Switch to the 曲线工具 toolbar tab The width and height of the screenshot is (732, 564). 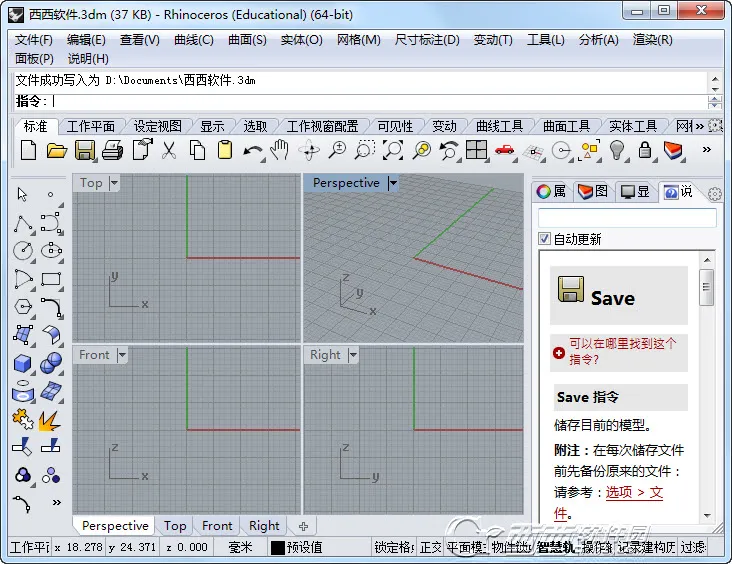point(500,126)
